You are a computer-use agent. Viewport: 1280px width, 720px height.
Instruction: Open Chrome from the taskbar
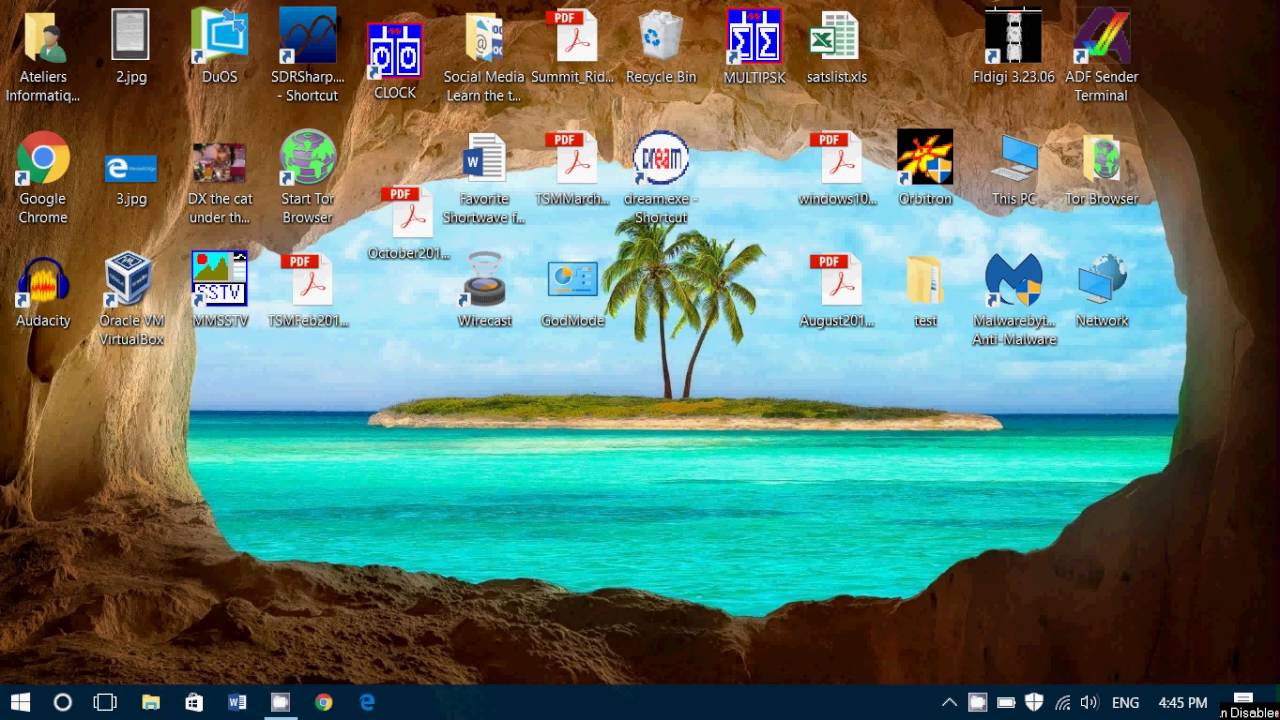pyautogui.click(x=323, y=702)
